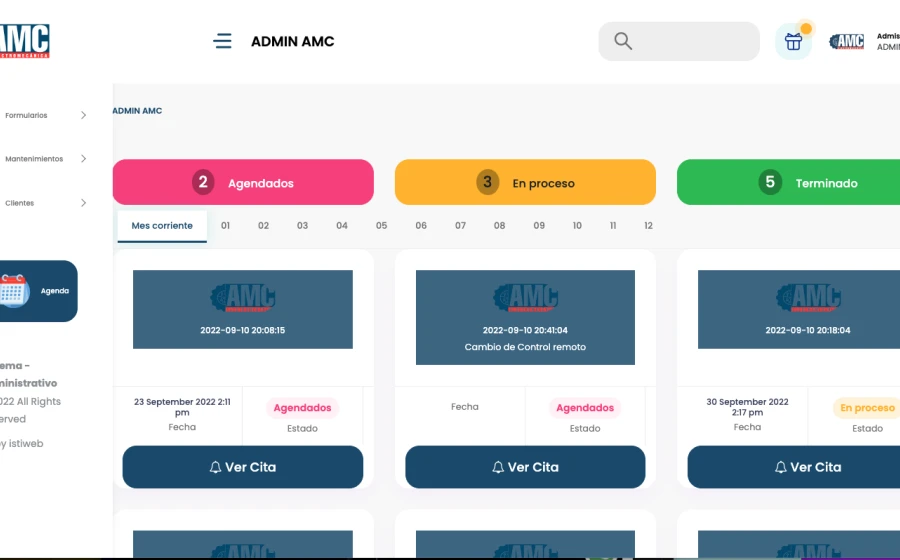Click the number 3 badge on En proceso
The width and height of the screenshot is (900, 560).
click(x=487, y=182)
